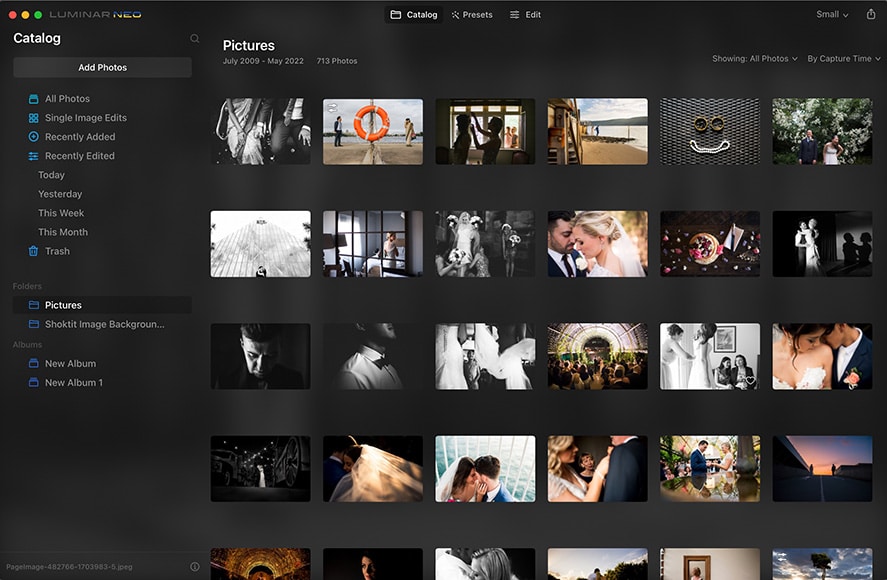Select the greenhouse ceremony crowd photo
The width and height of the screenshot is (887, 580).
597,356
